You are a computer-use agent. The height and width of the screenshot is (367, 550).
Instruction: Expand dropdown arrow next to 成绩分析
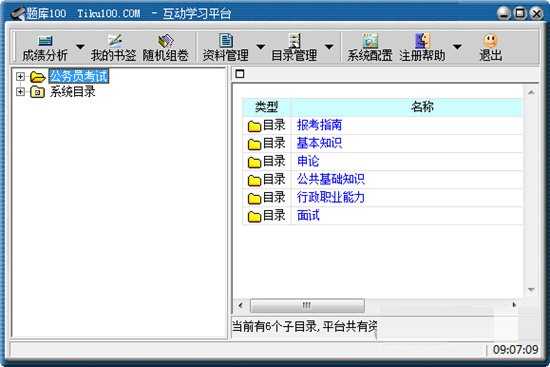point(80,46)
